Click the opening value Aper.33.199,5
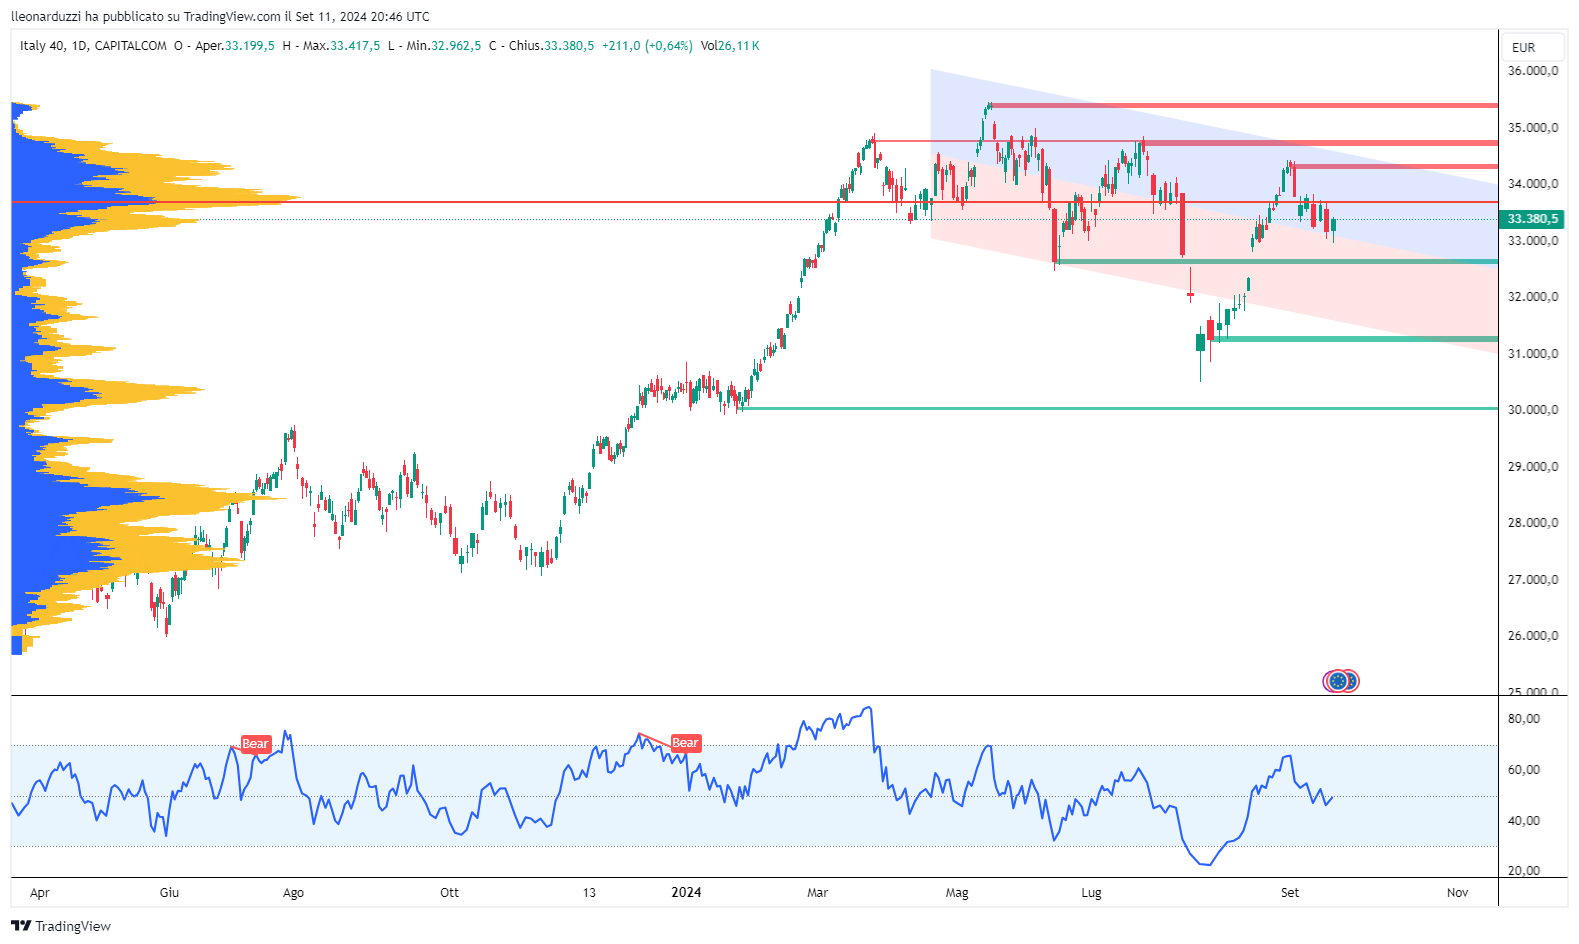This screenshot has height=944, width=1579. click(235, 46)
